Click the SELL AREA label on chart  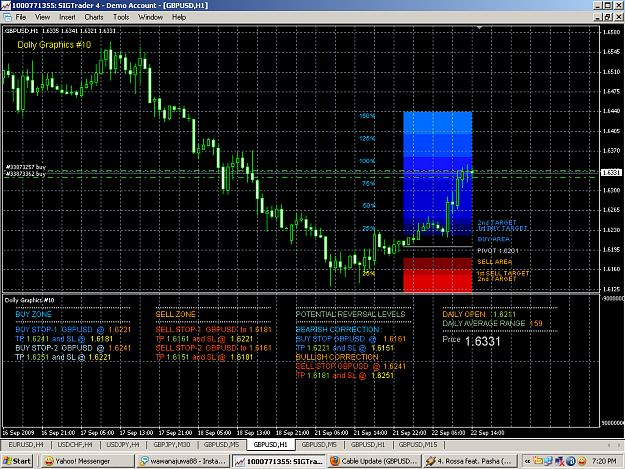coord(495,262)
